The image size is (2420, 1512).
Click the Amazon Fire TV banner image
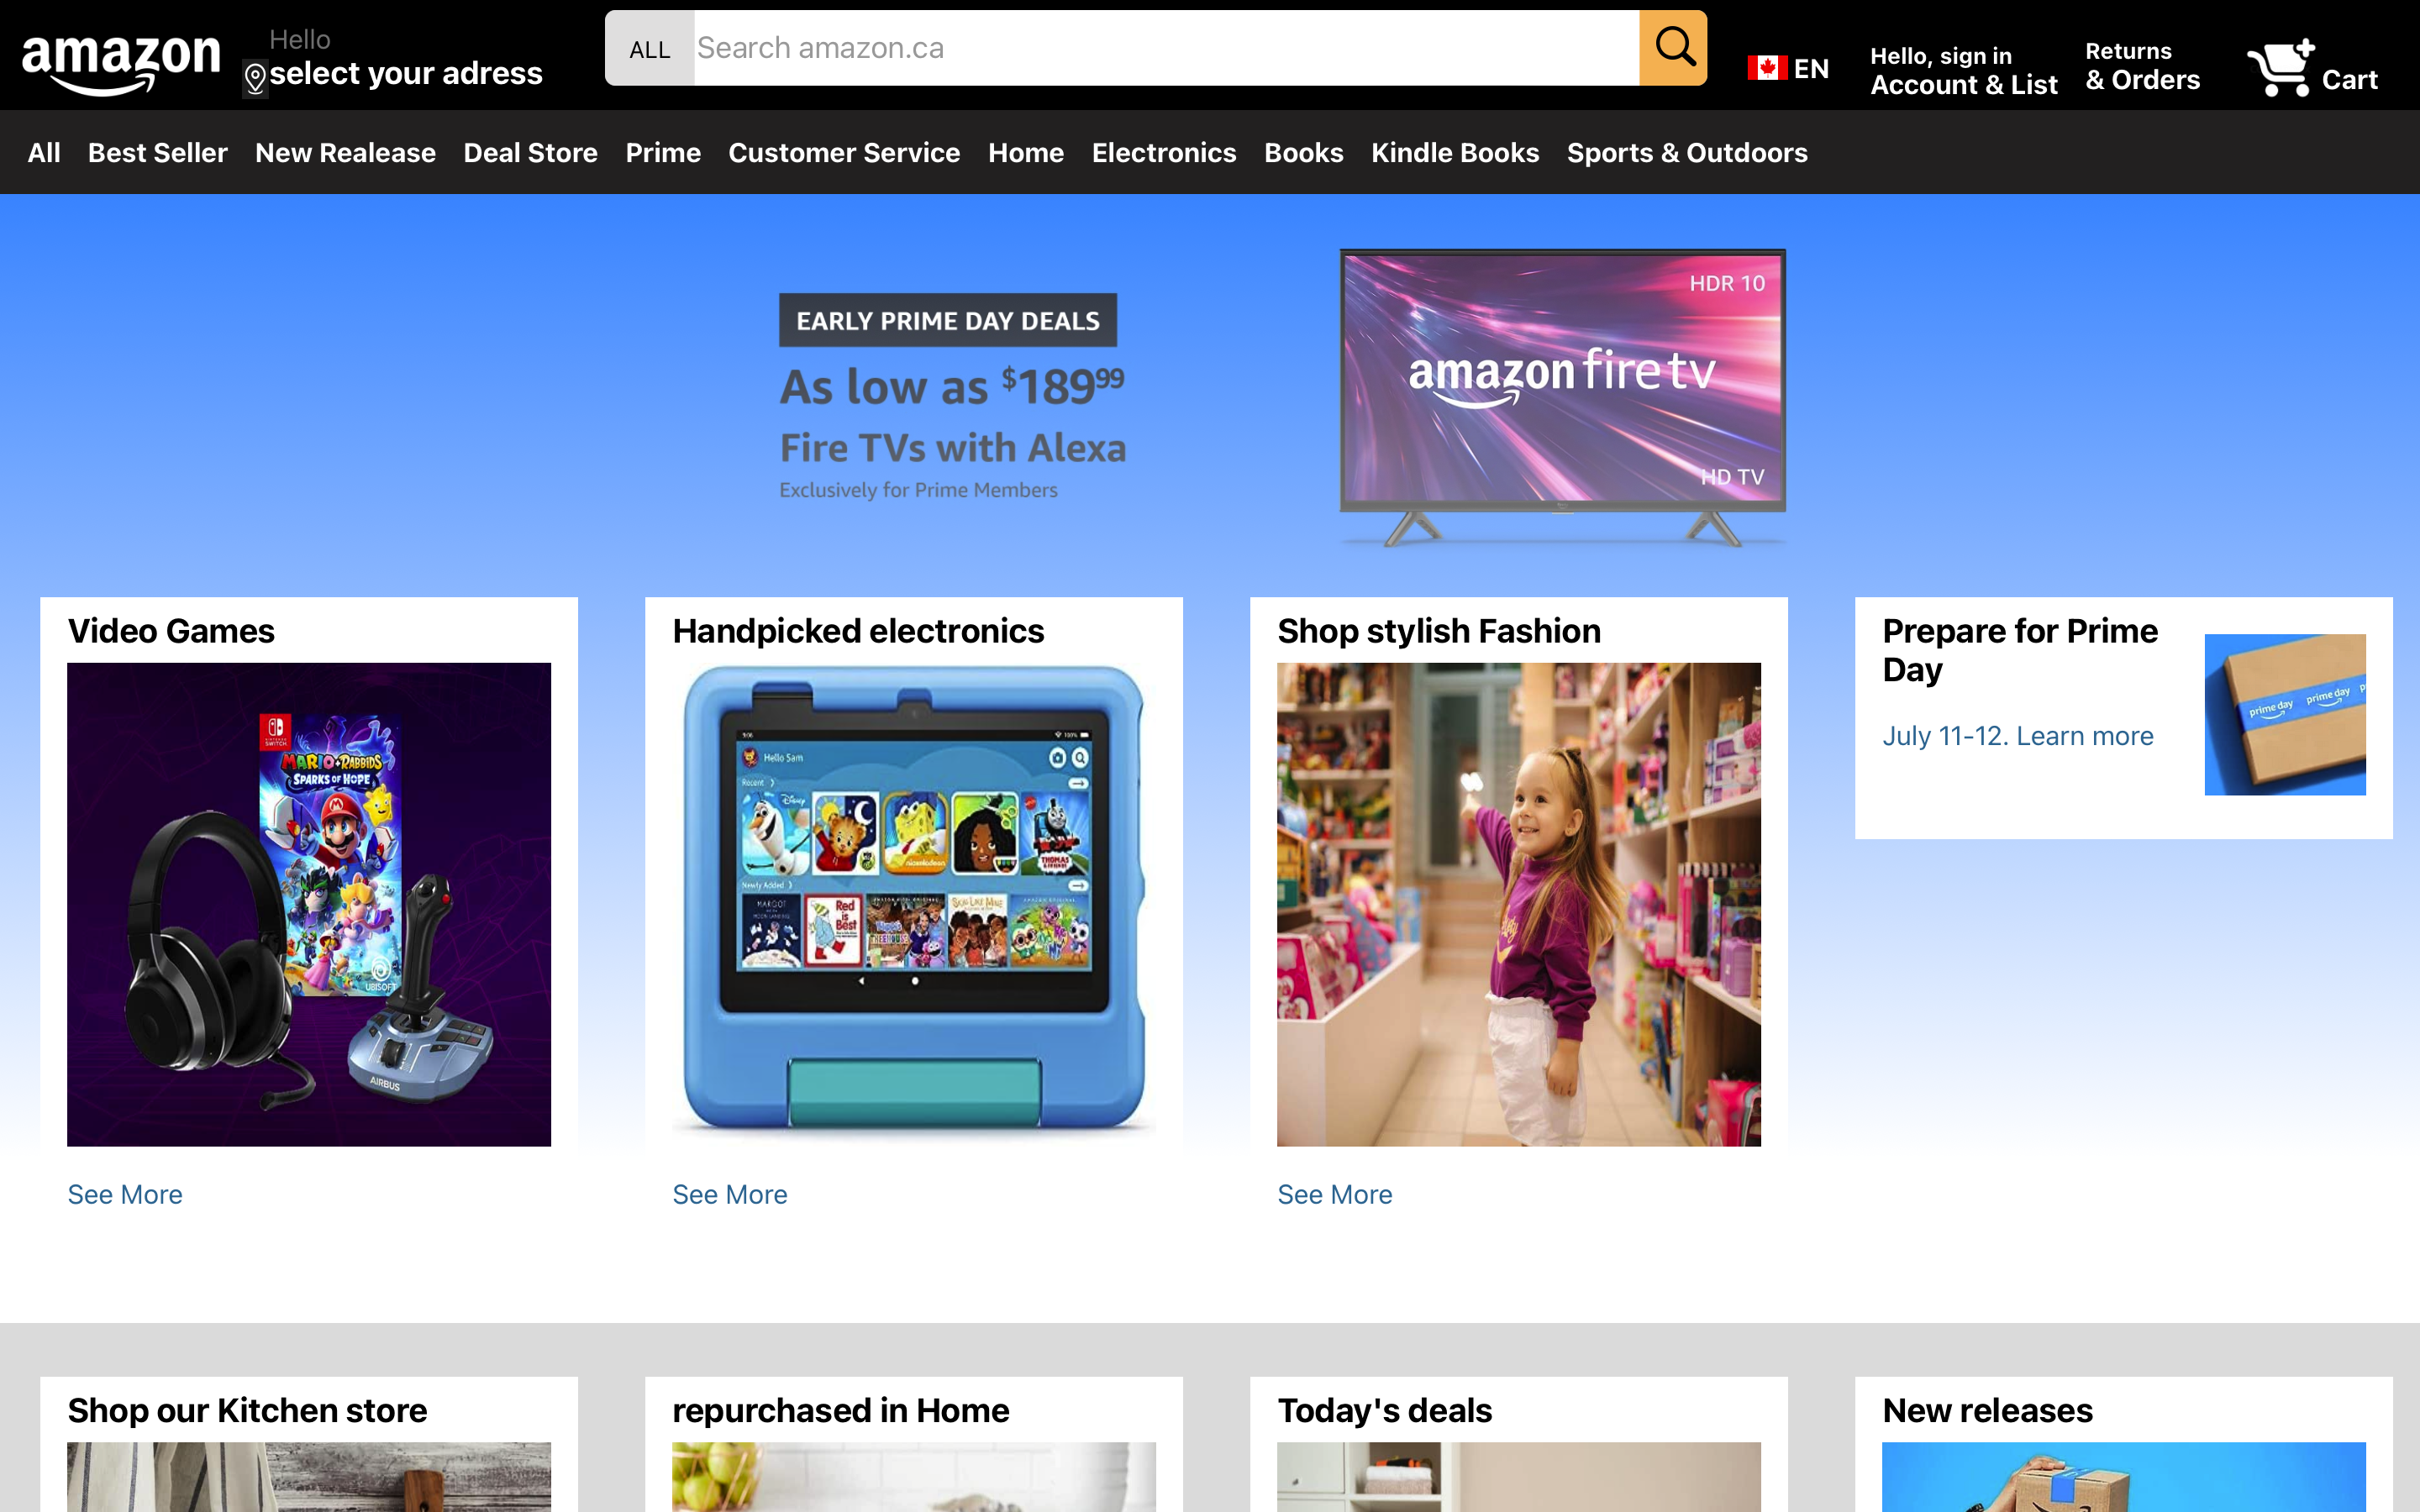(1562, 397)
